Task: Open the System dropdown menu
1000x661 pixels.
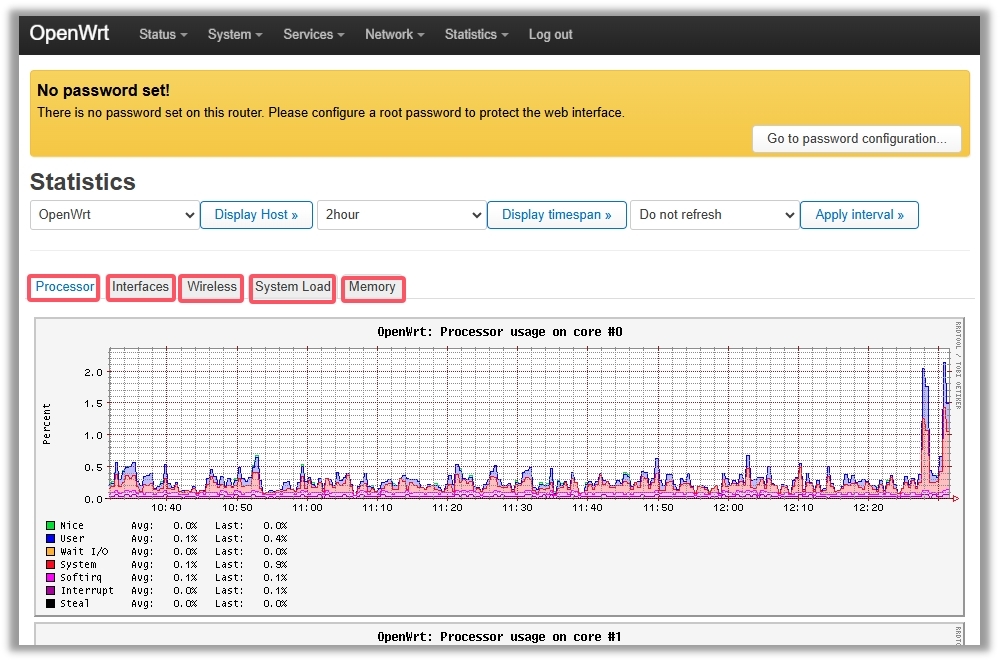Action: pos(235,34)
